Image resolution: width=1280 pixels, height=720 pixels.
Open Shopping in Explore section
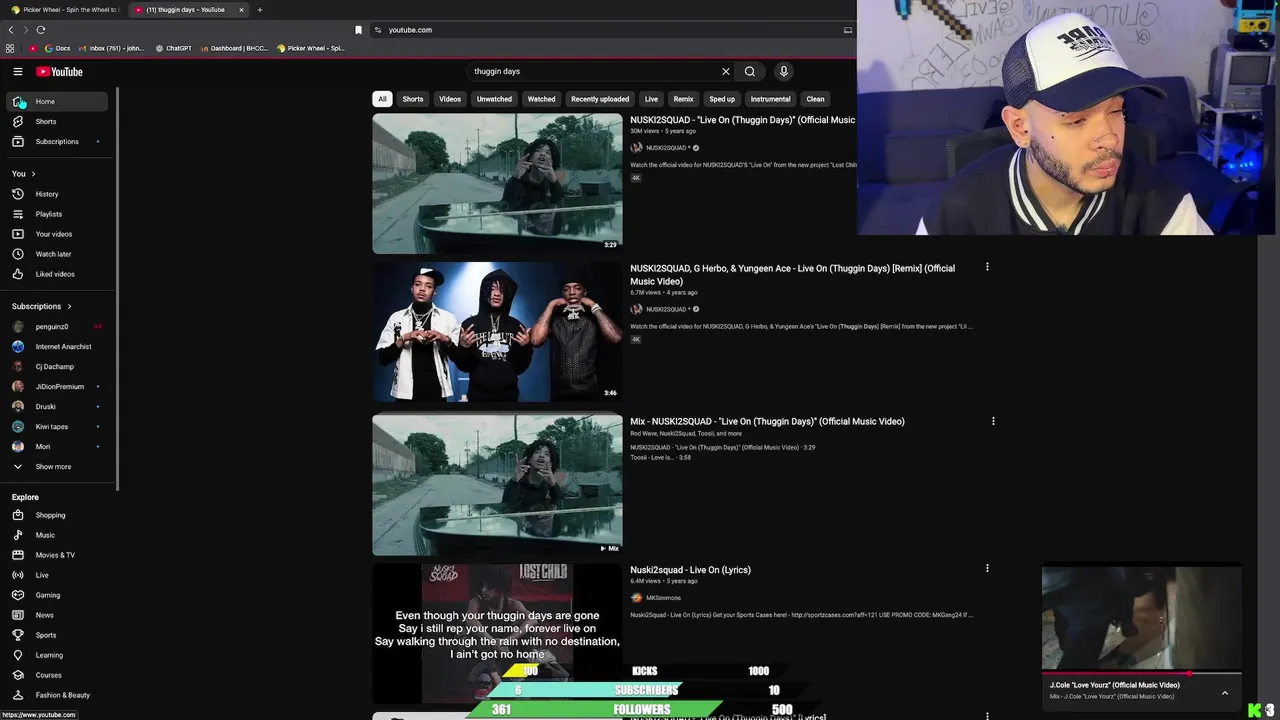58,515
